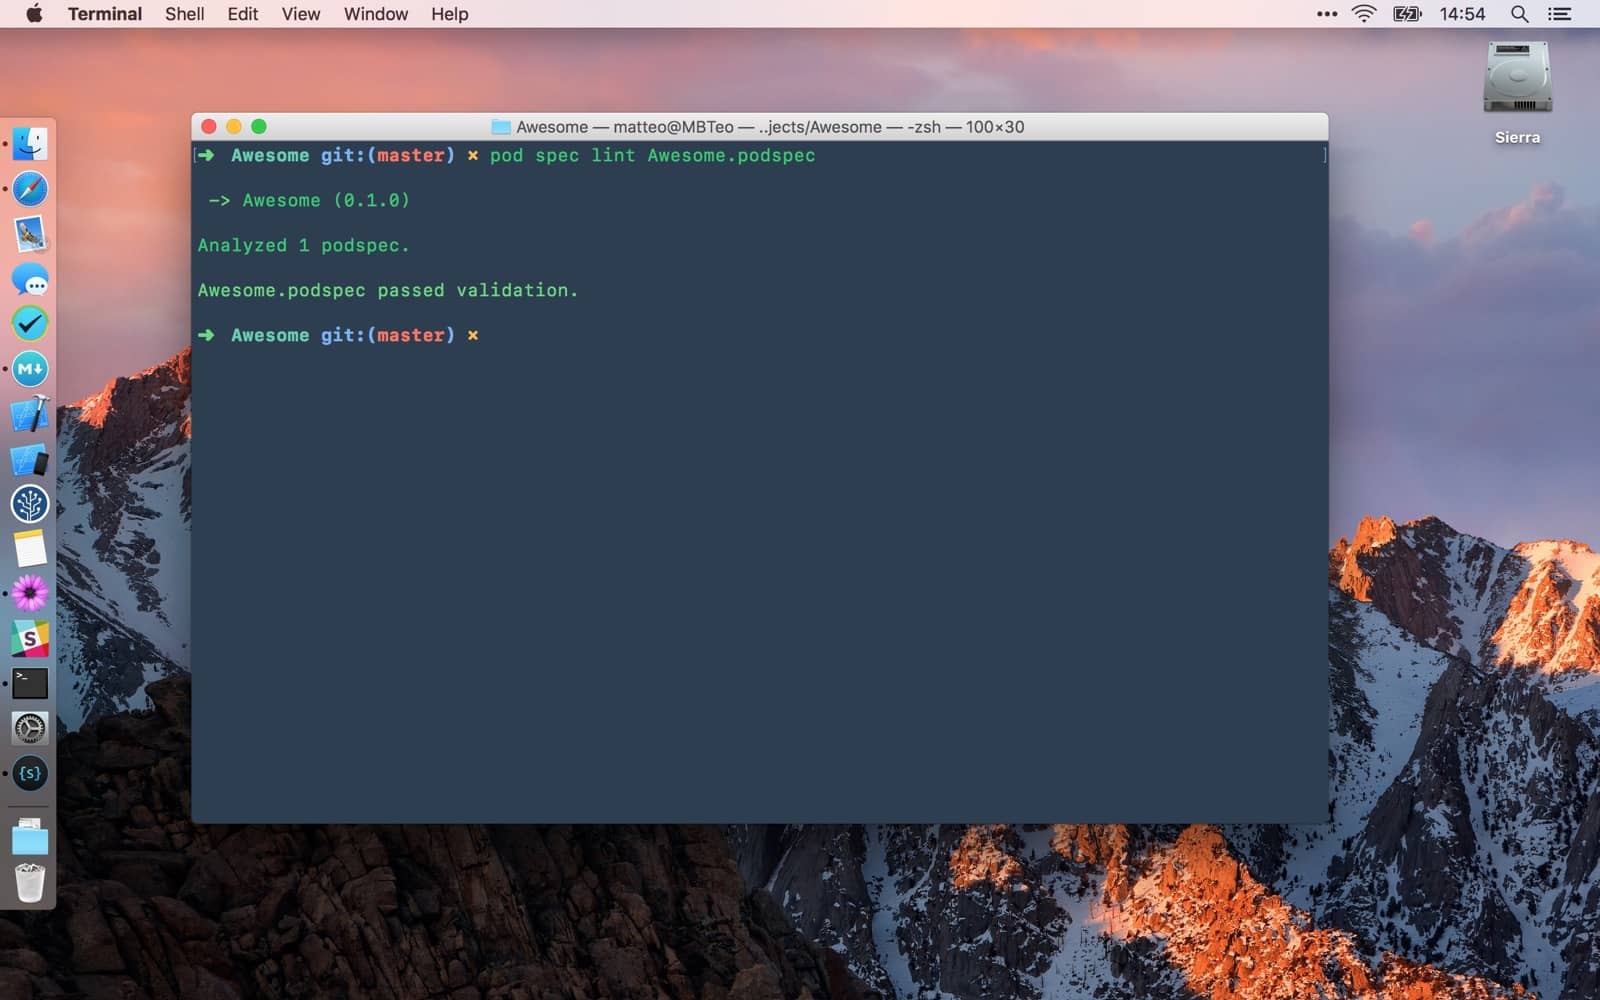The image size is (1600, 1000).
Task: Launch MacDown from the dock
Action: click(x=29, y=369)
